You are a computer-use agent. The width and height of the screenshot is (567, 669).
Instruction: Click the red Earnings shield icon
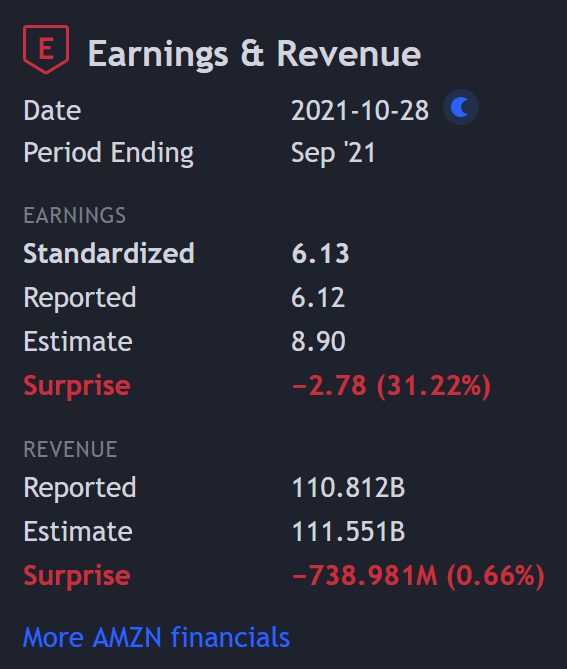tap(46, 49)
